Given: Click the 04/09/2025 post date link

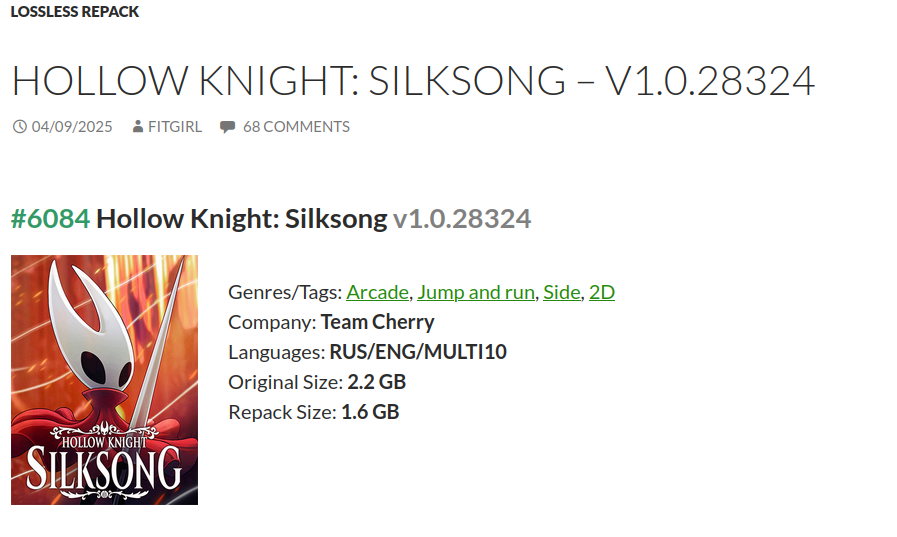Looking at the screenshot, I should 72,127.
